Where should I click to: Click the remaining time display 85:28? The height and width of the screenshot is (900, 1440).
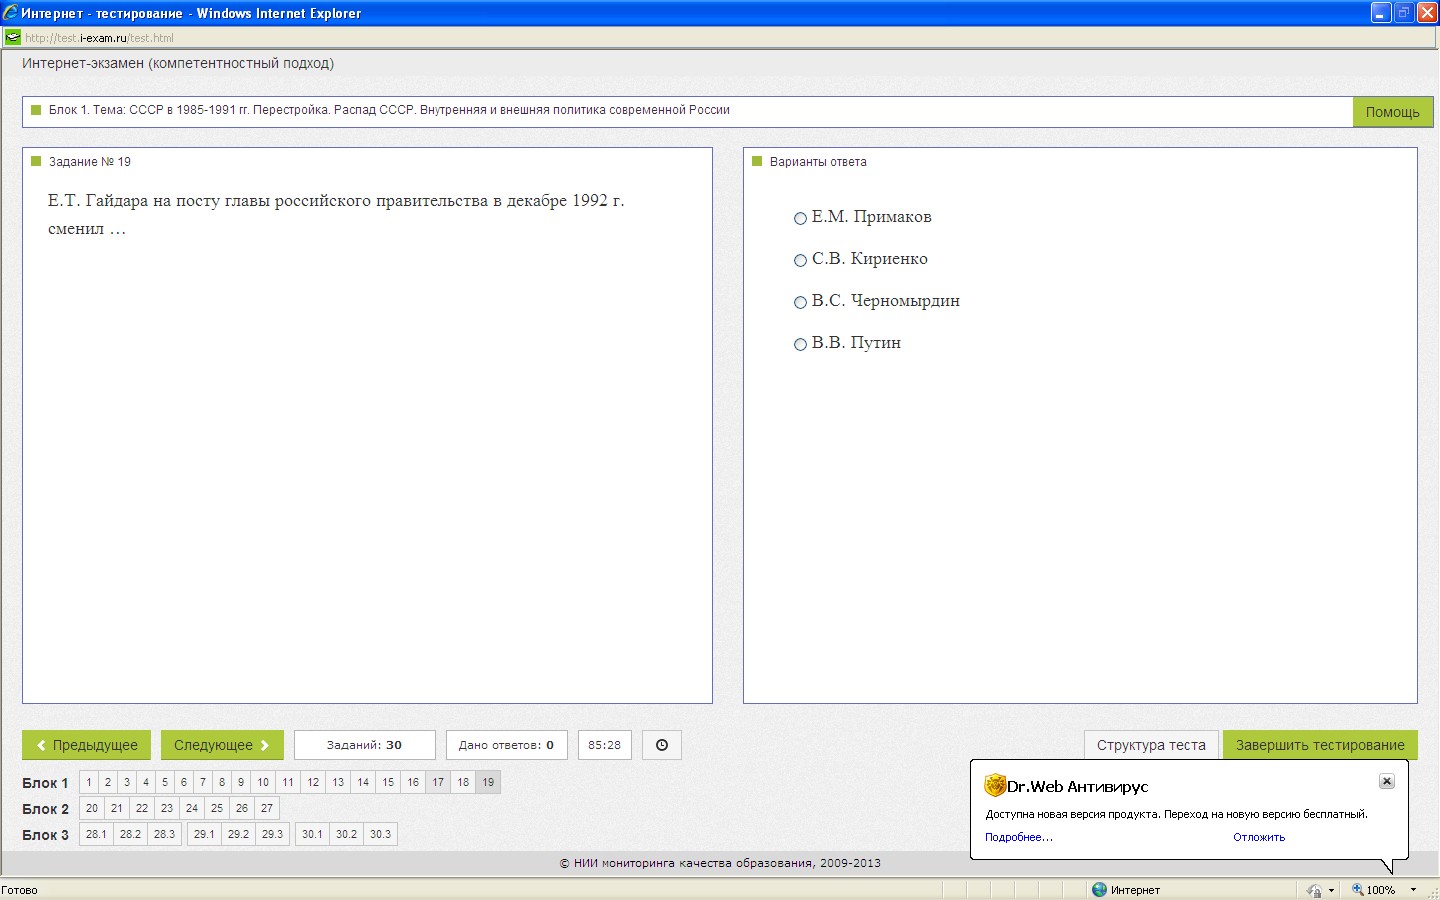(x=604, y=745)
